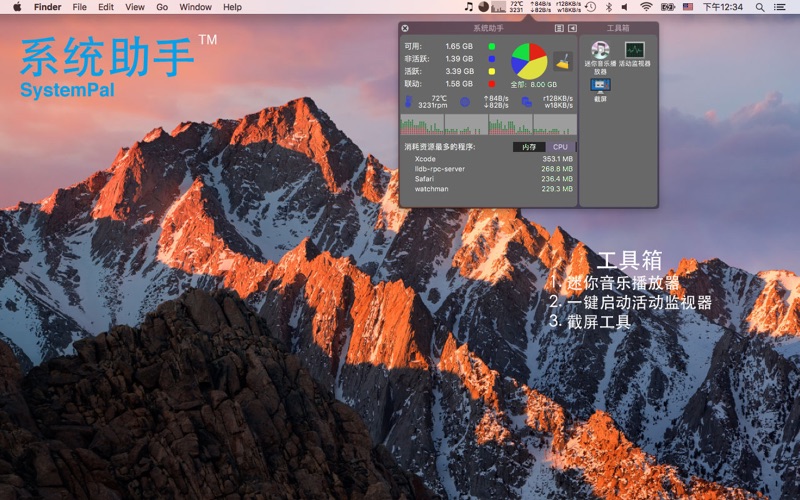Screen dimensions: 800x500
Task: Click the thermometer temperature icon
Action: tap(406, 102)
